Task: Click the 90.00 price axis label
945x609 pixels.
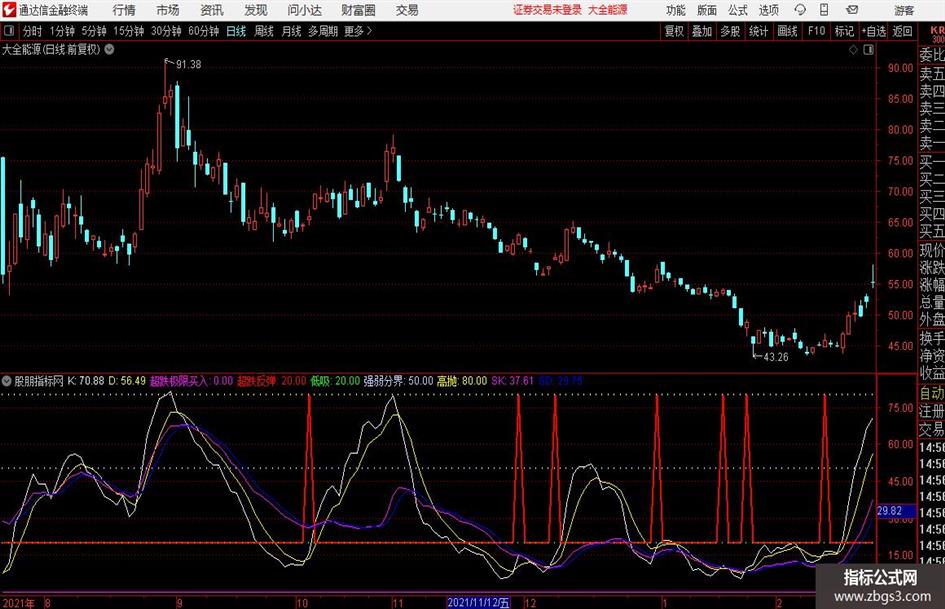Action: (x=900, y=68)
